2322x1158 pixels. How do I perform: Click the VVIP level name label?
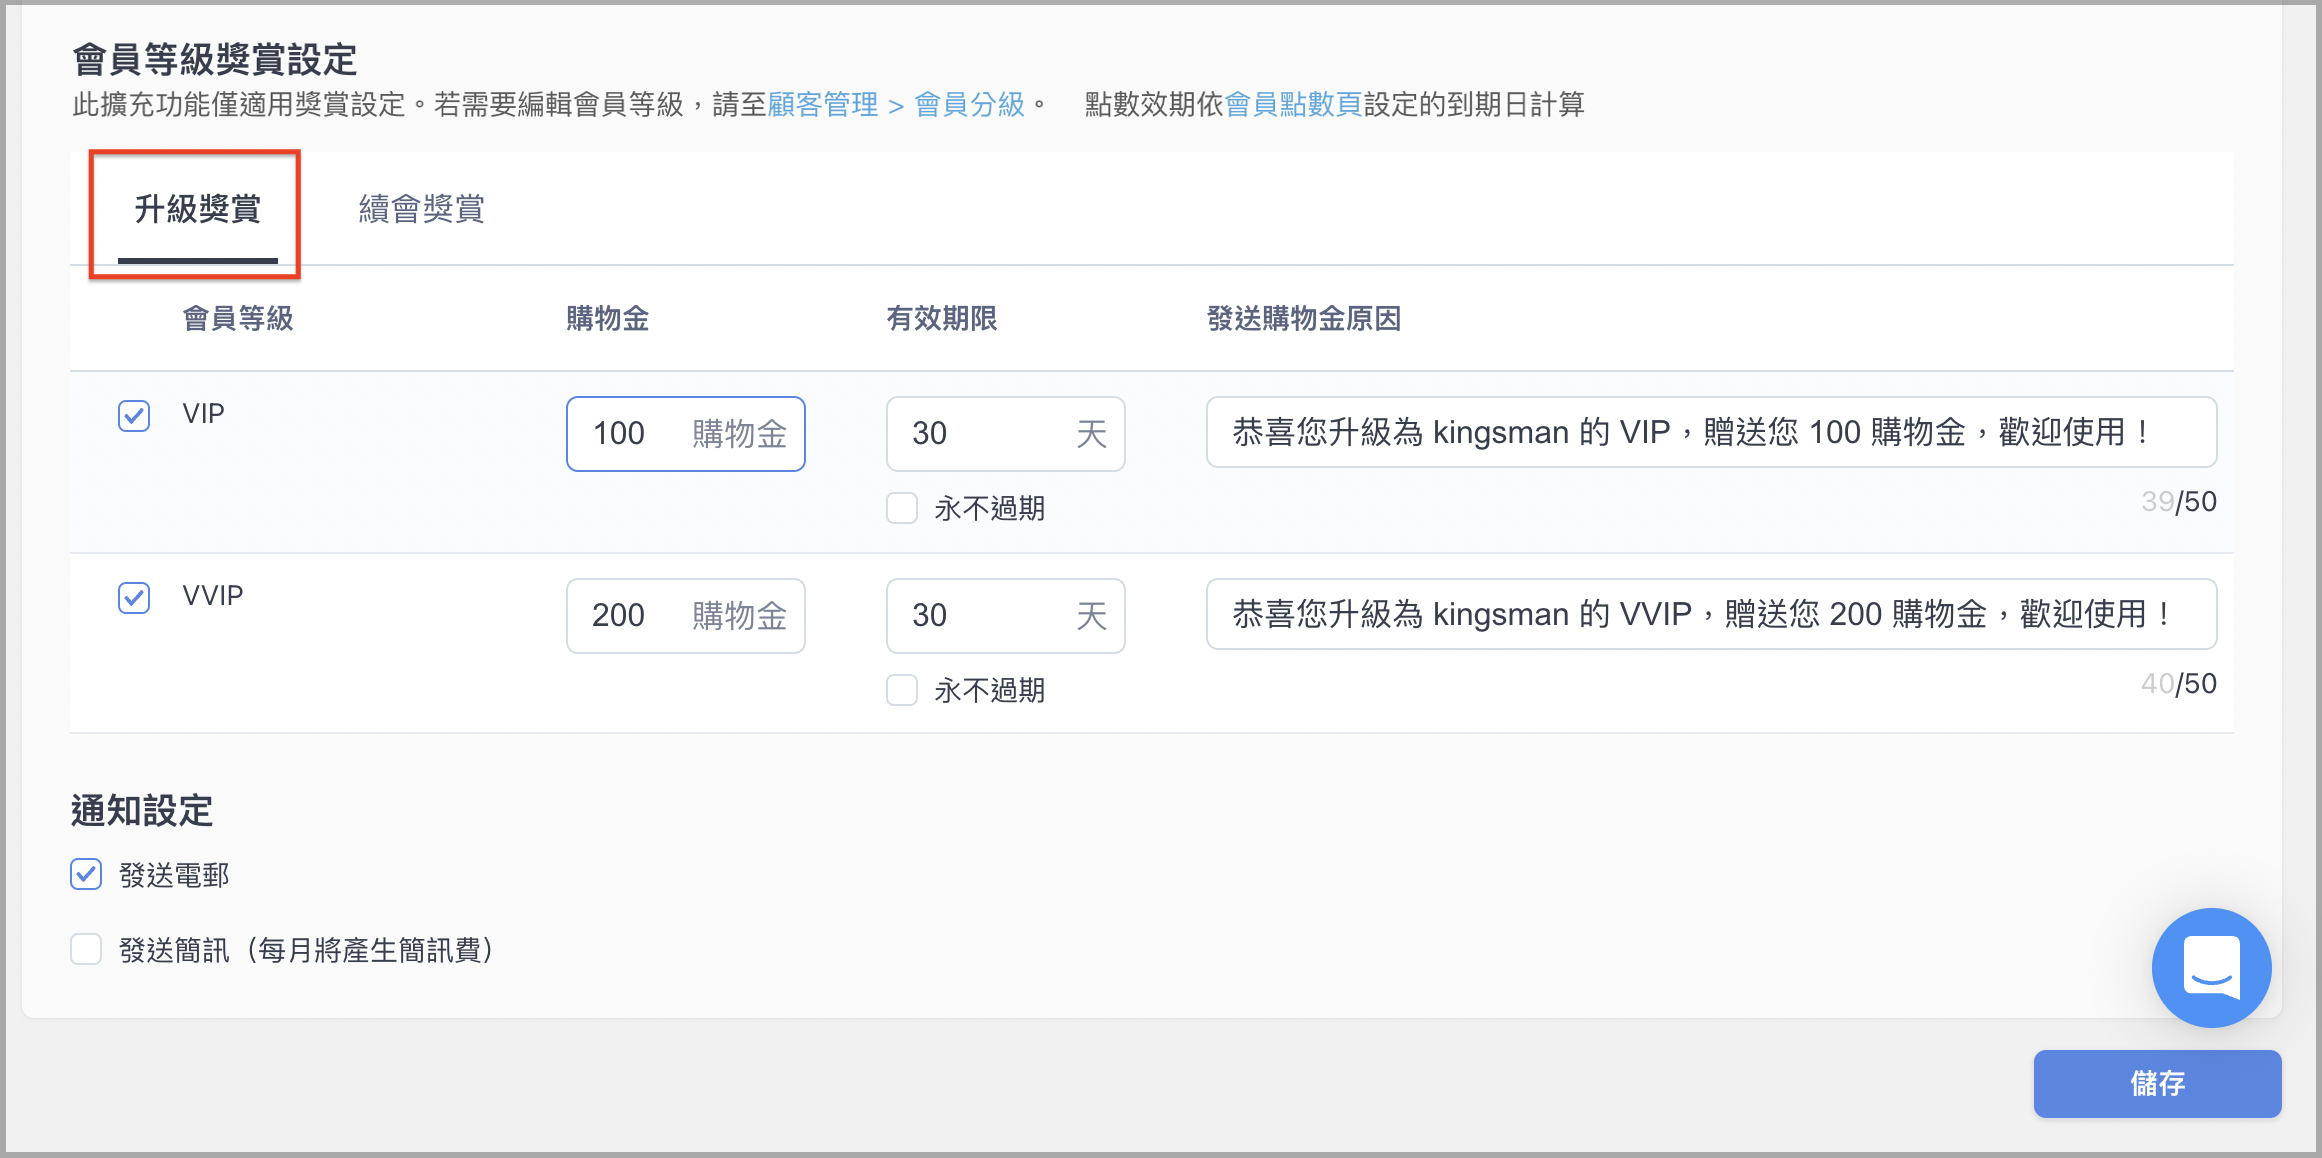[x=213, y=595]
